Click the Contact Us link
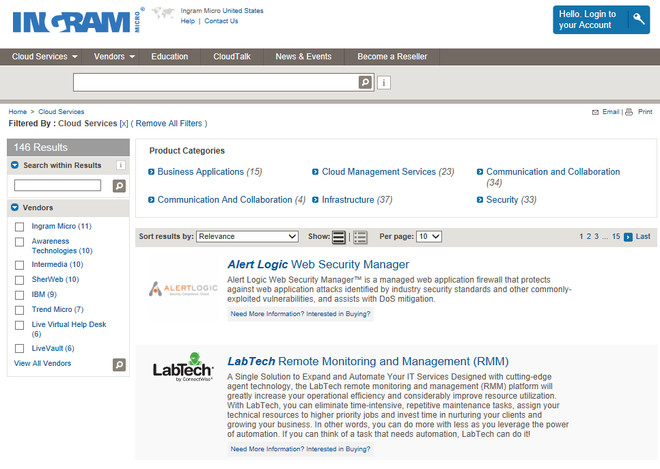 click(221, 21)
